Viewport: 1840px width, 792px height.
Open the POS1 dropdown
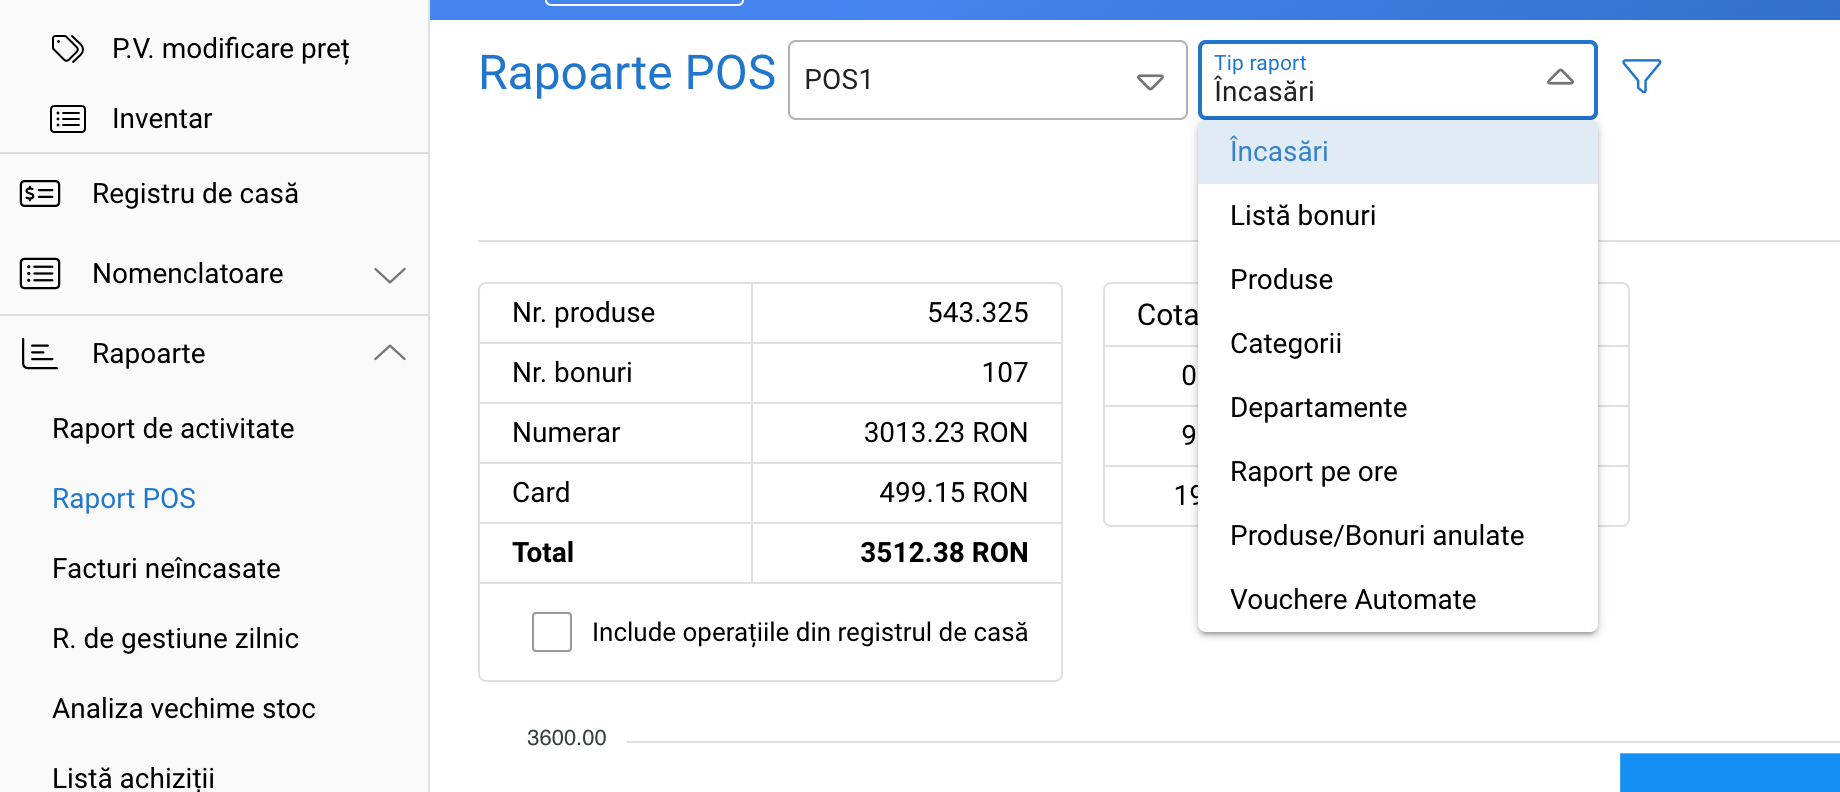987,80
